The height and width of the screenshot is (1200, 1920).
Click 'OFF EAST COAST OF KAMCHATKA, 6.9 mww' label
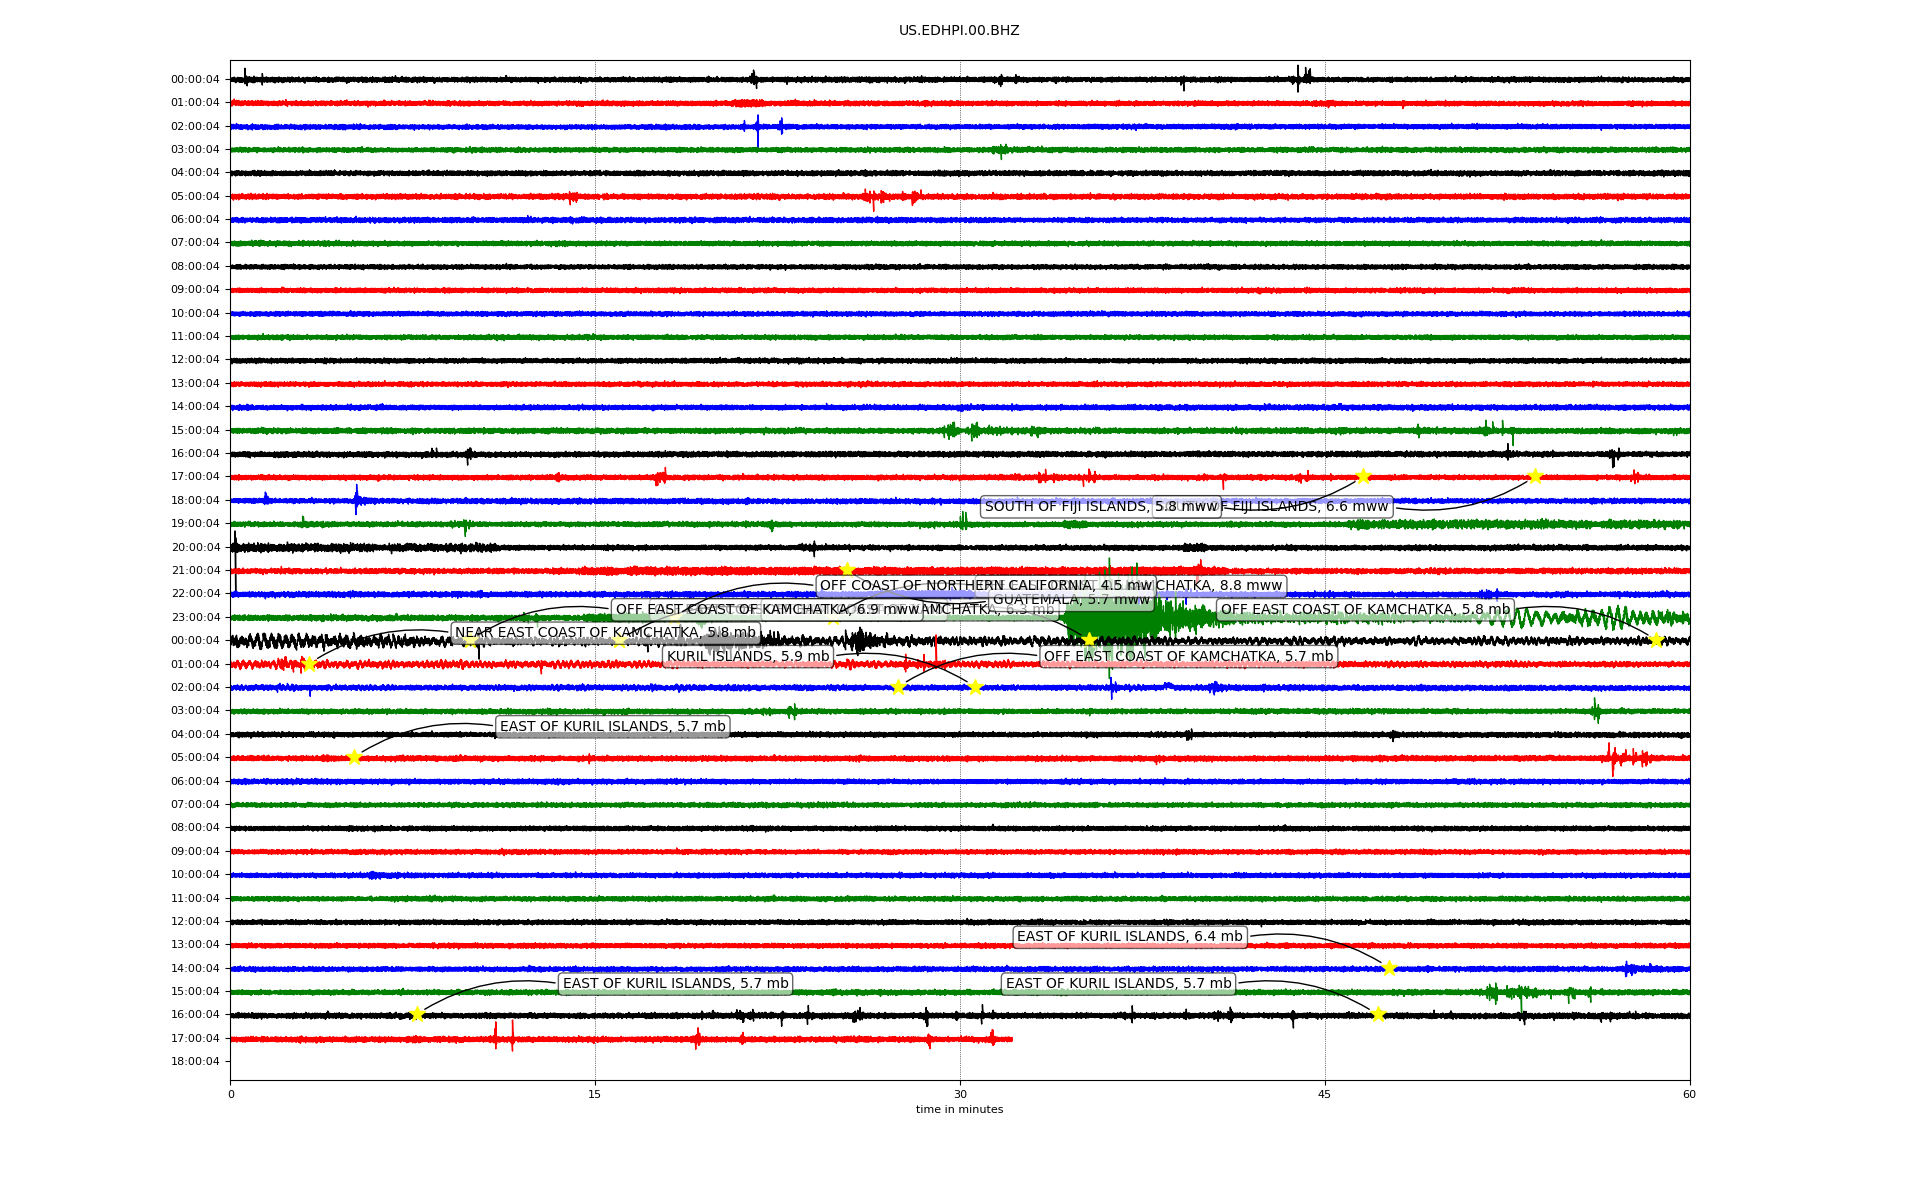(x=767, y=610)
